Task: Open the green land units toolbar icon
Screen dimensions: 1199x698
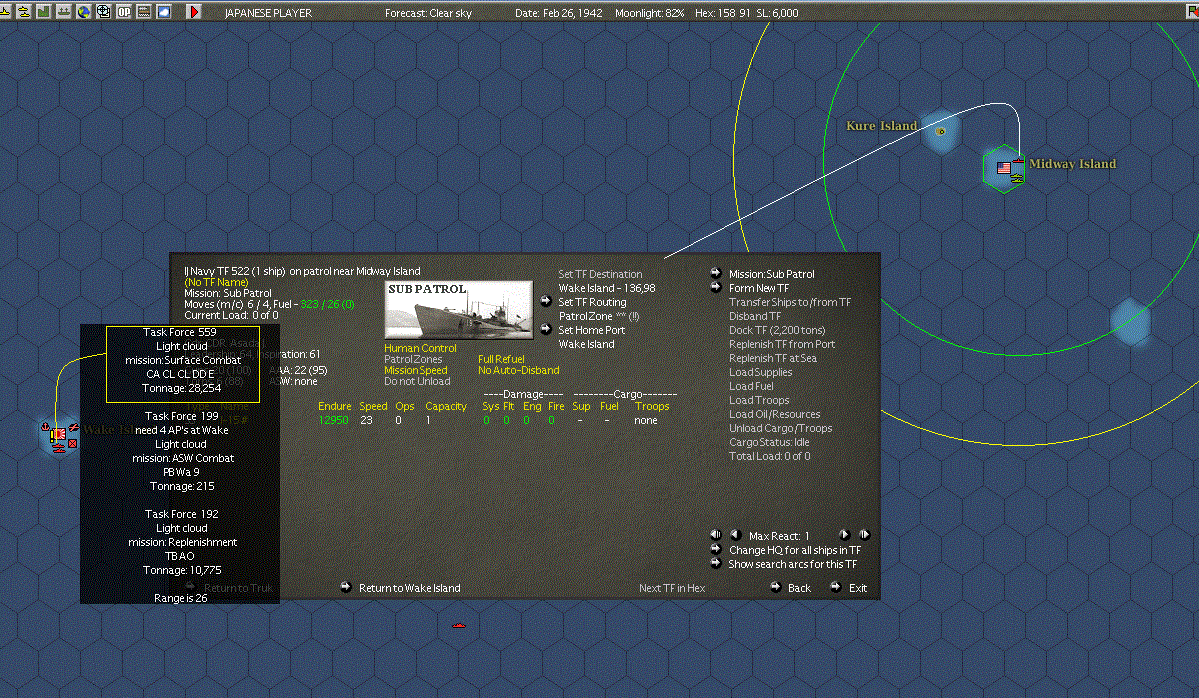Action: tap(44, 11)
